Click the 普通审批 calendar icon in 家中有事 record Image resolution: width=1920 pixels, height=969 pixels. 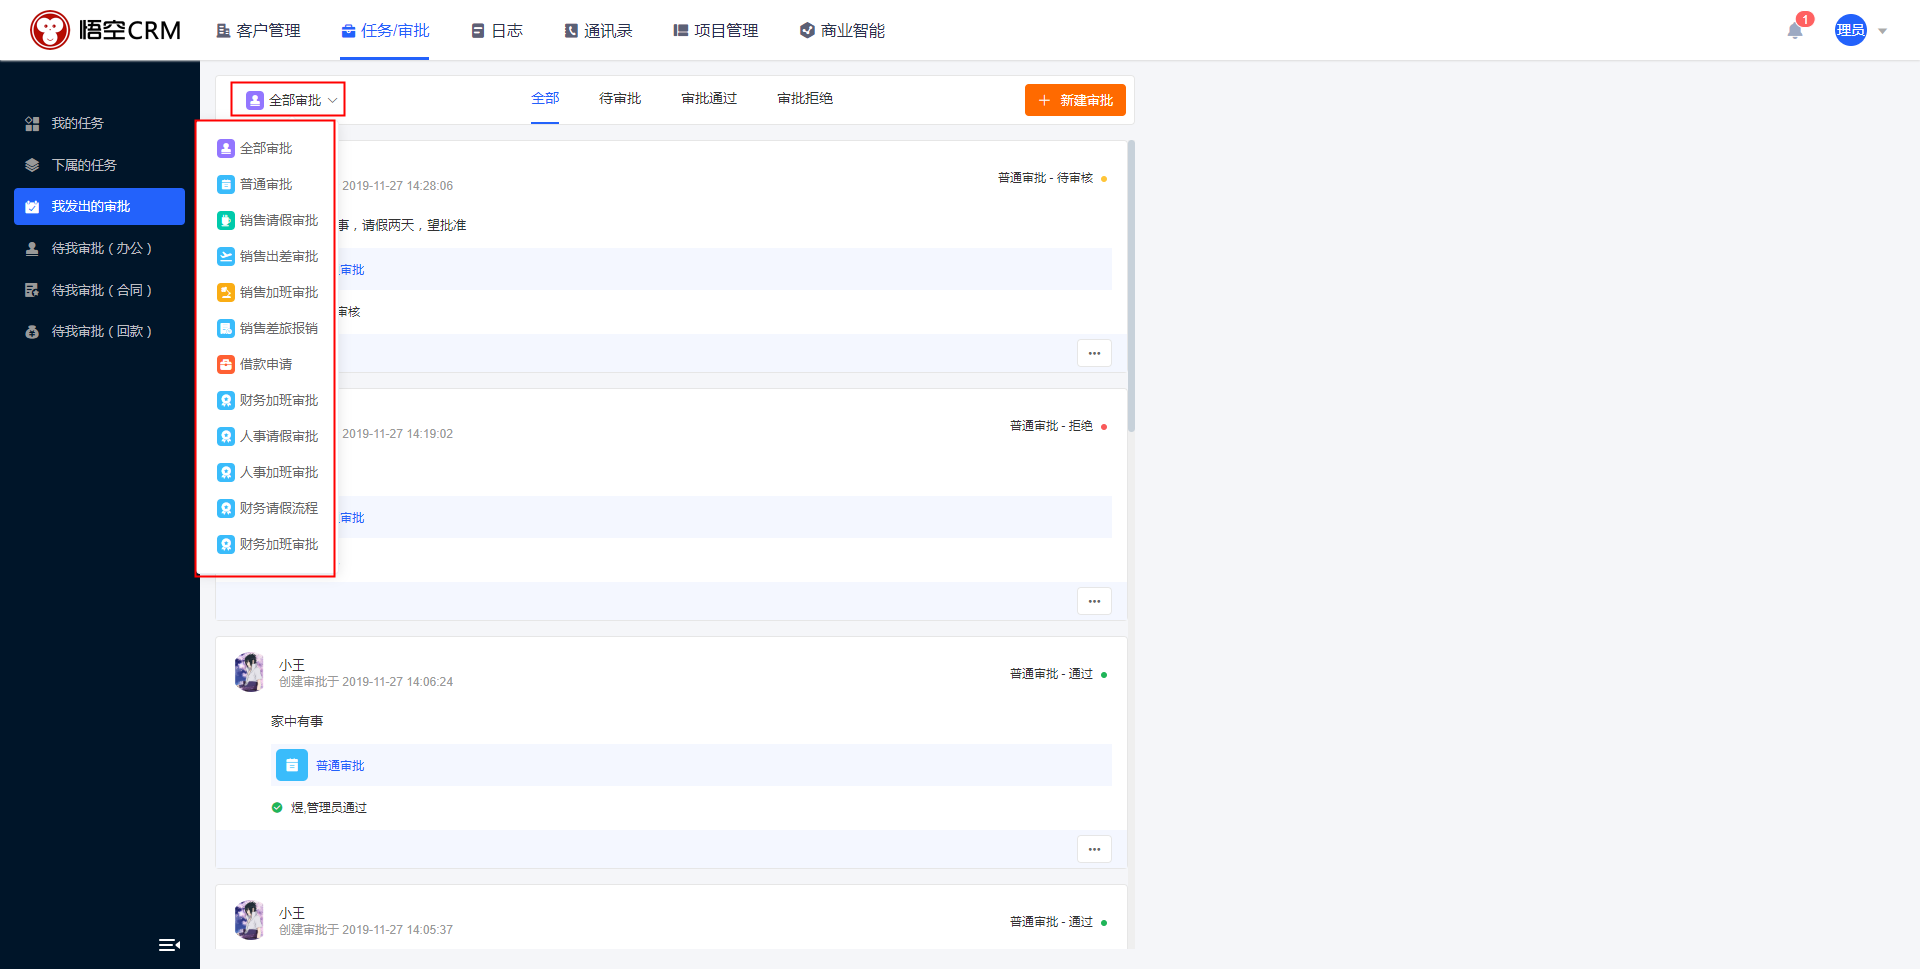coord(292,765)
